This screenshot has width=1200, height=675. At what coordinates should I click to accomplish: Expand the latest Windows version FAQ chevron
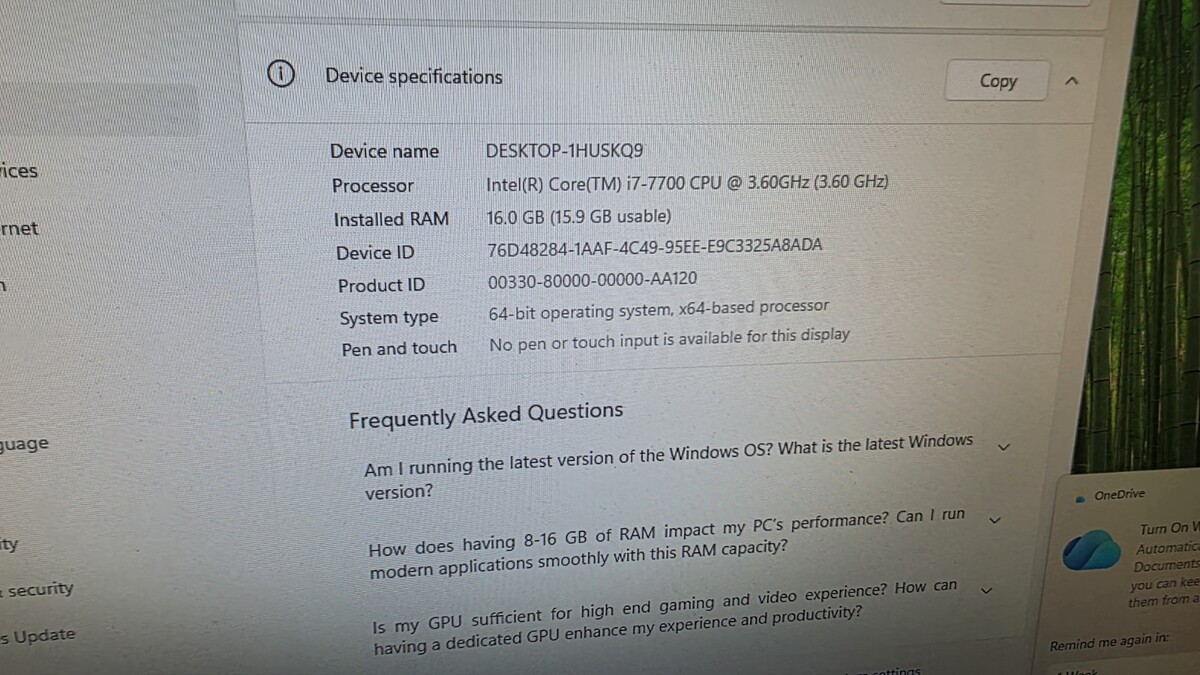[1004, 446]
